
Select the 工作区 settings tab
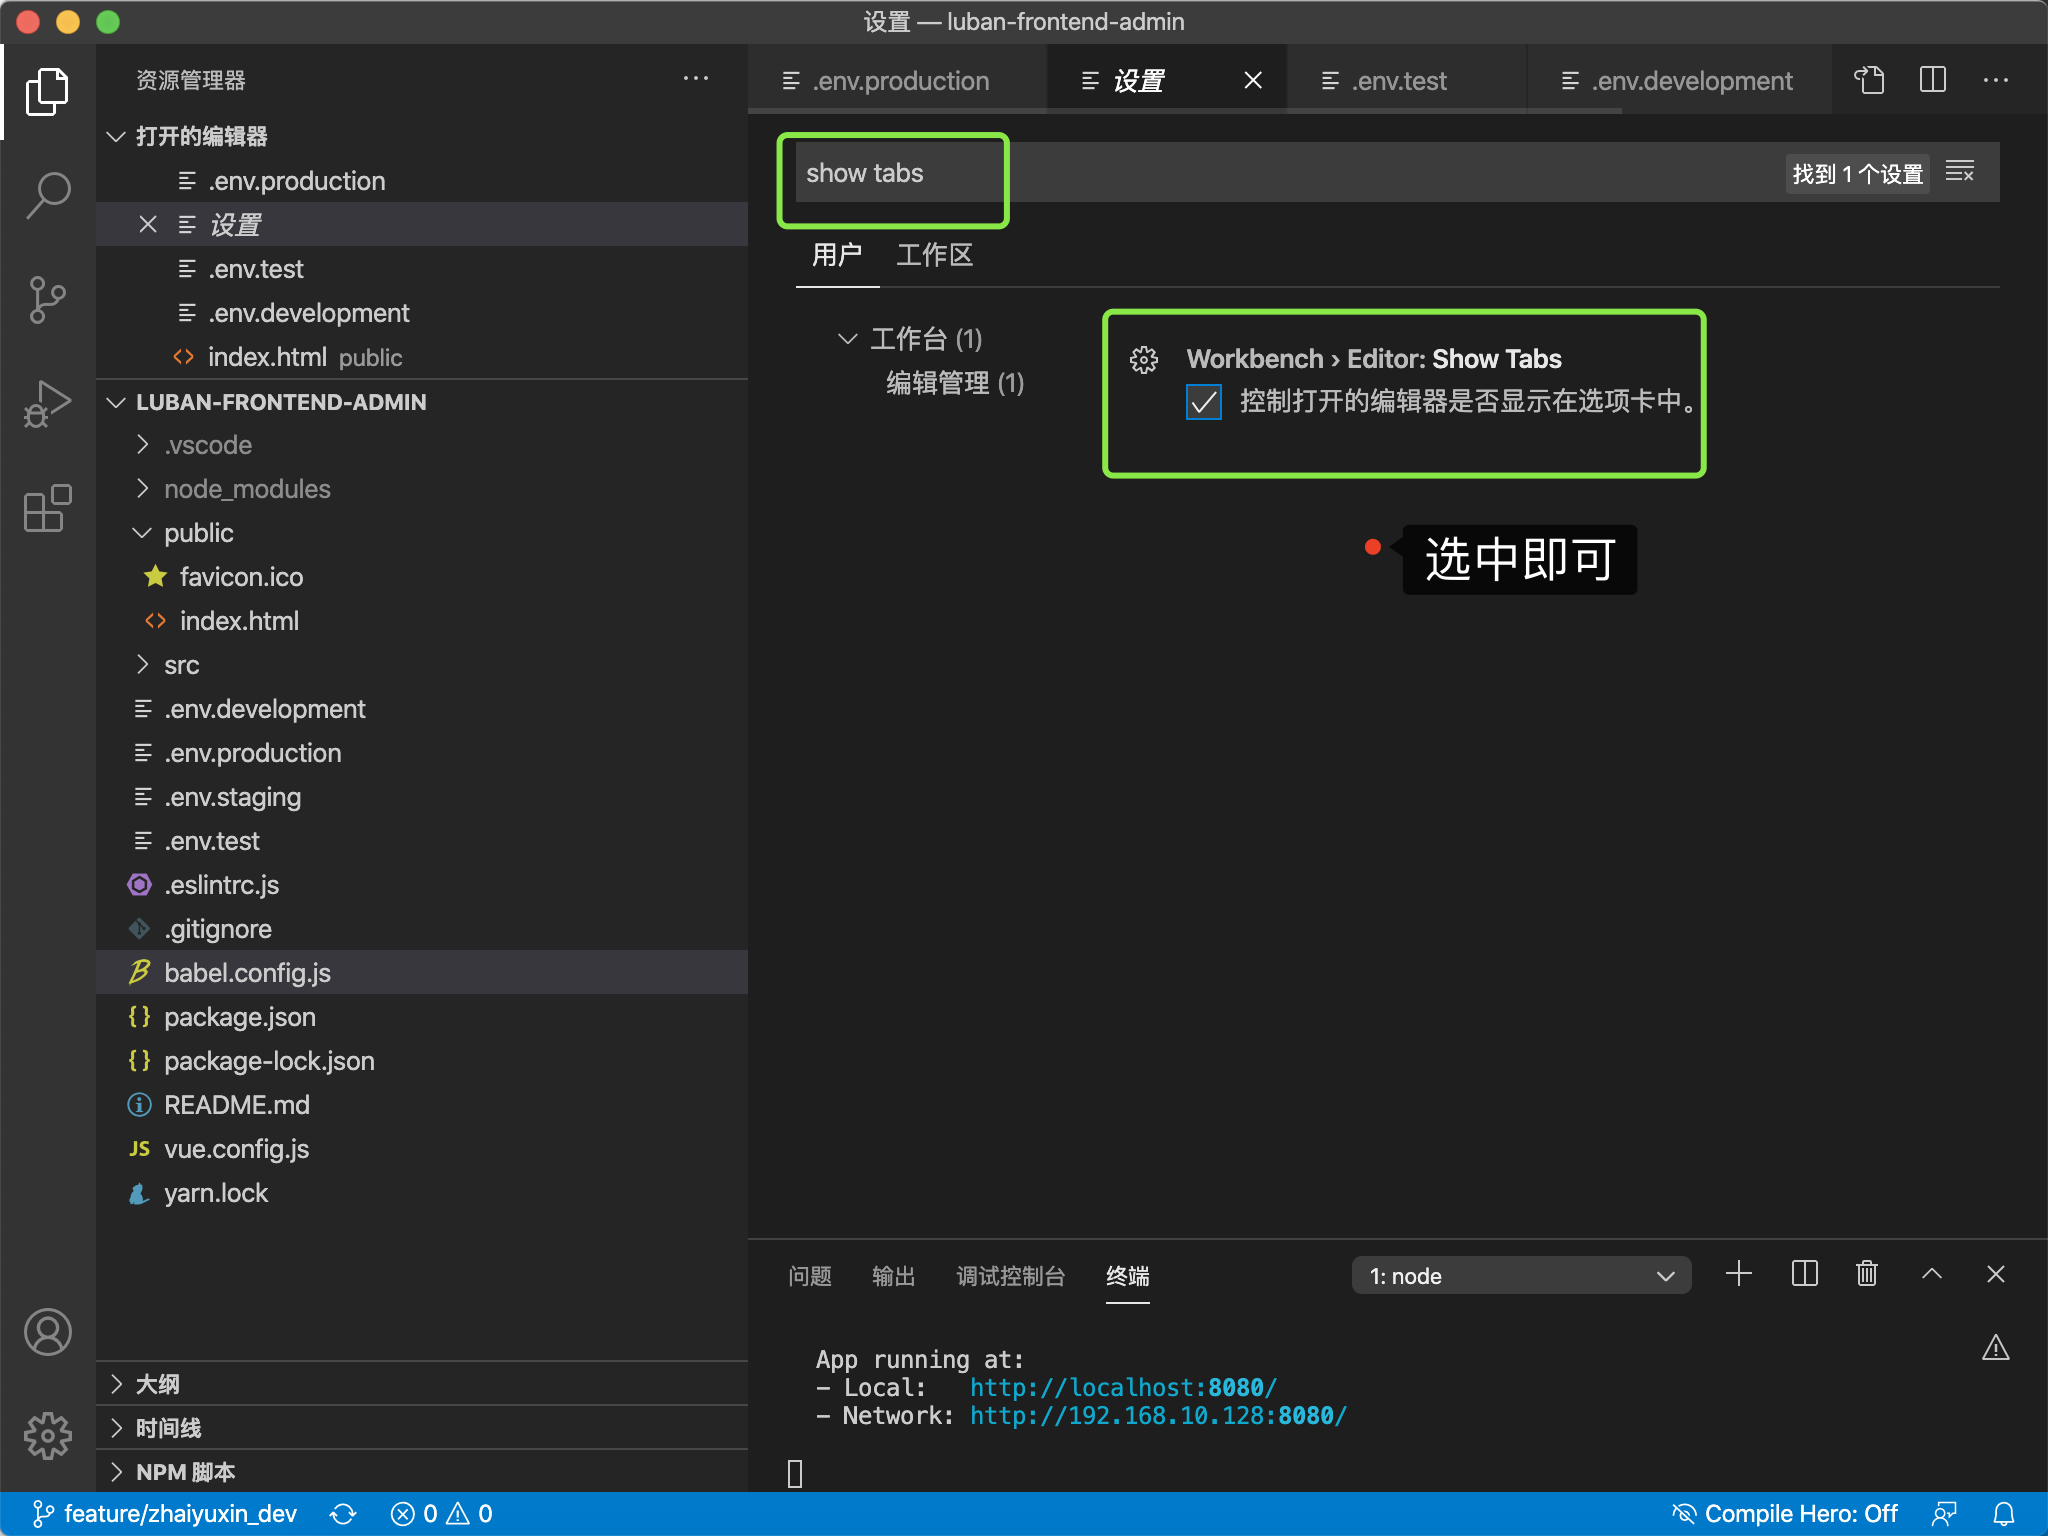934,255
